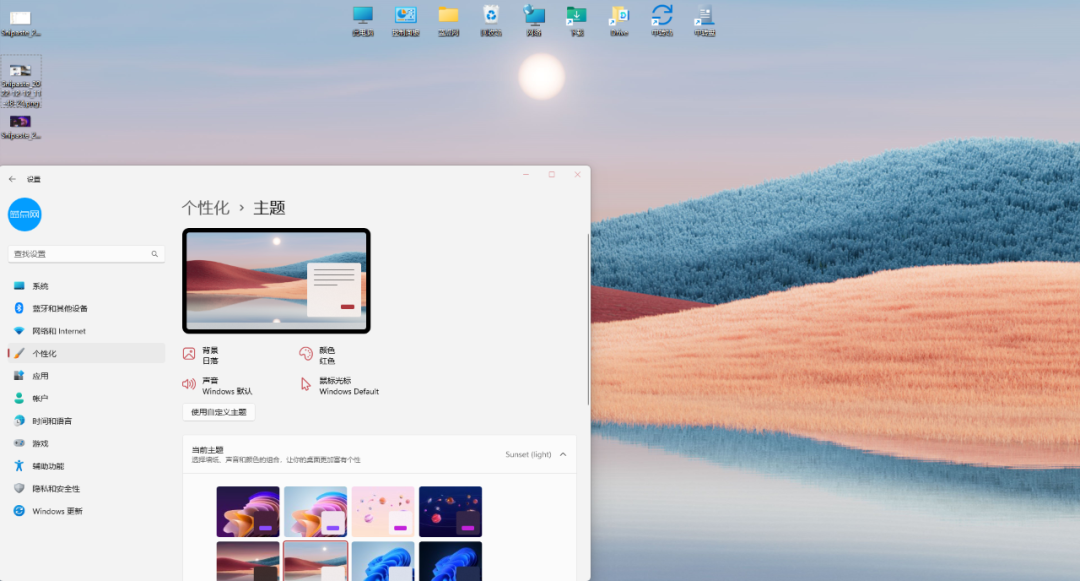This screenshot has height=581, width=1080.
Task: Focus the 查找设置 search field
Action: tap(86, 254)
